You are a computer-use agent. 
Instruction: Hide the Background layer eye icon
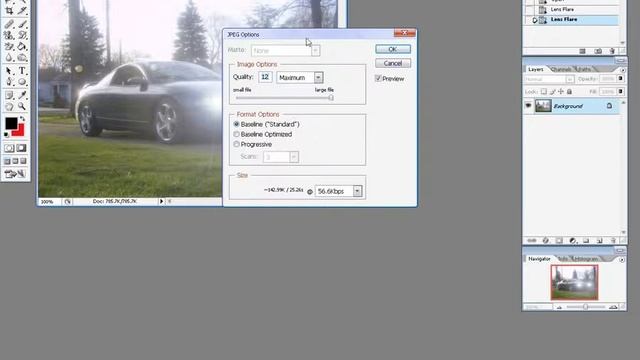pos(528,106)
